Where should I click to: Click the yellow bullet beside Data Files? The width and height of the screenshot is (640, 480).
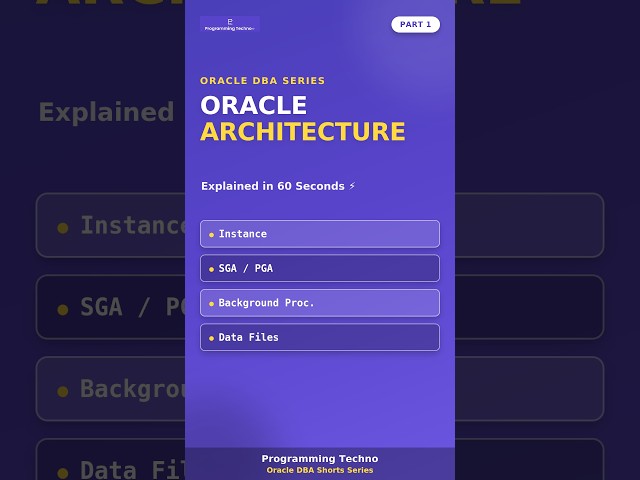(x=211, y=338)
